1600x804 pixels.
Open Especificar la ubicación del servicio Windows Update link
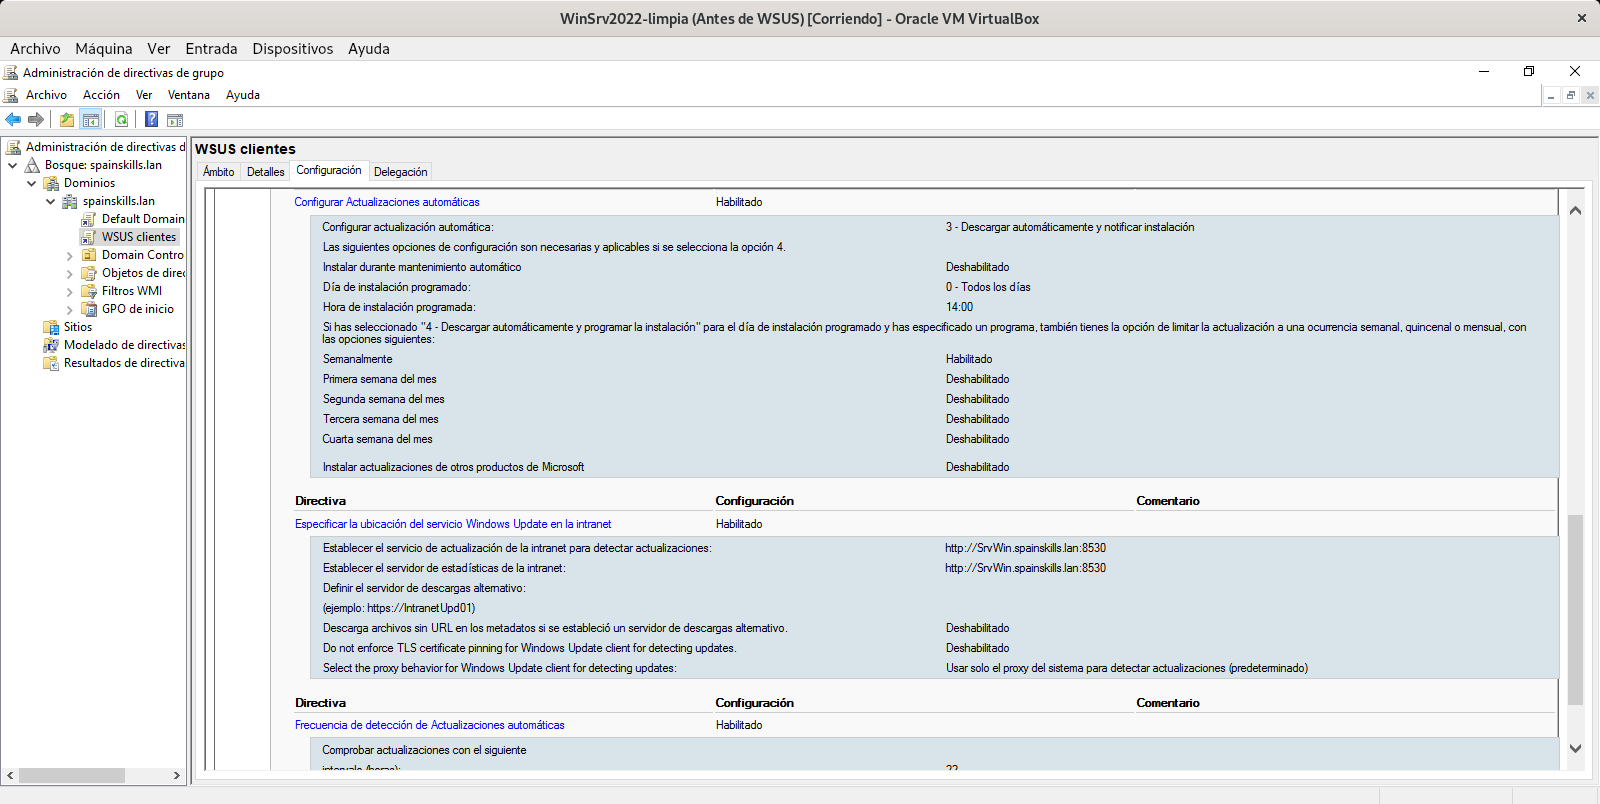453,524
